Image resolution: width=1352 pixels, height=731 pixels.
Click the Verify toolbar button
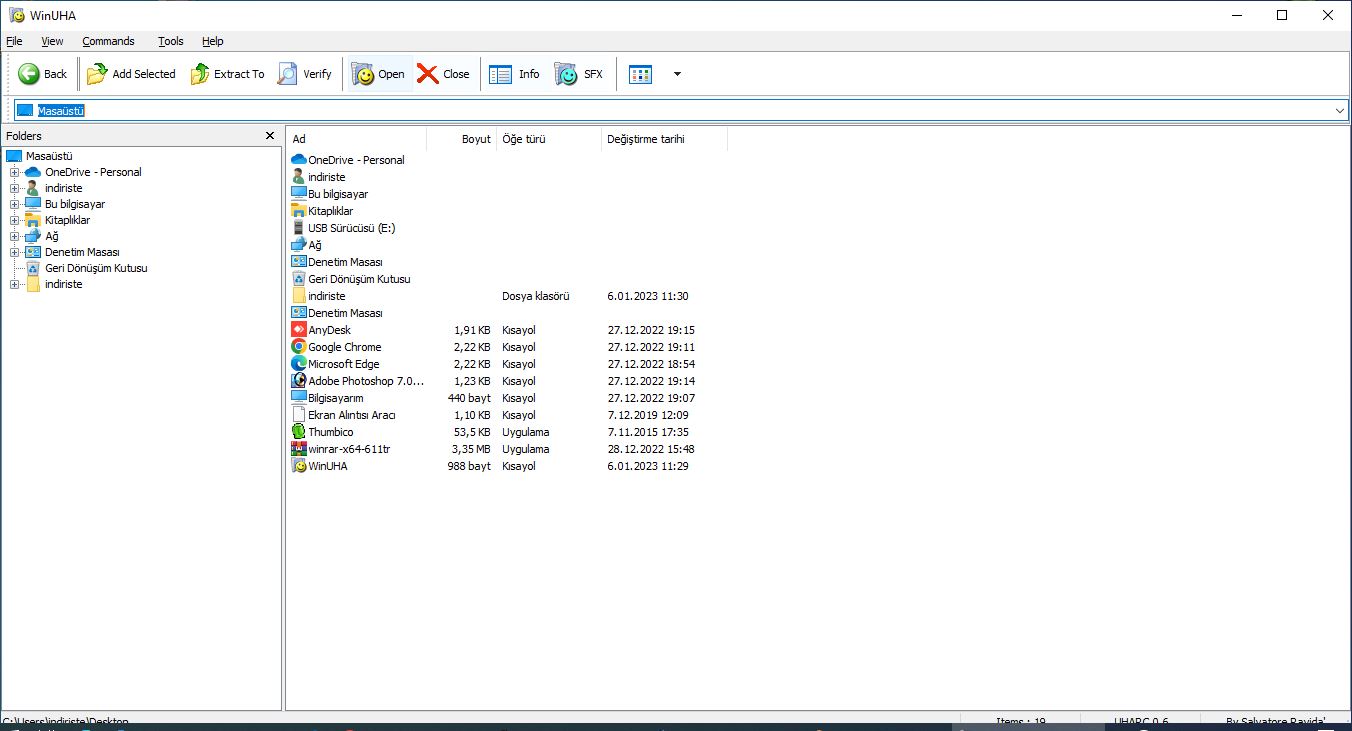click(x=305, y=74)
